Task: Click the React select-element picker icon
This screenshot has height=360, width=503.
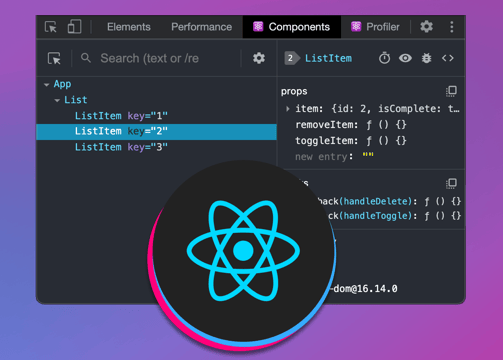Action: [54, 58]
